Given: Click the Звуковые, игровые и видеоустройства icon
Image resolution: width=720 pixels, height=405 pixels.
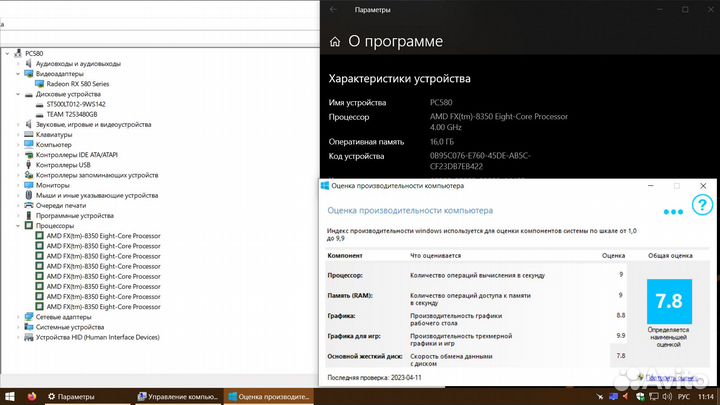Looking at the screenshot, I should (28, 124).
